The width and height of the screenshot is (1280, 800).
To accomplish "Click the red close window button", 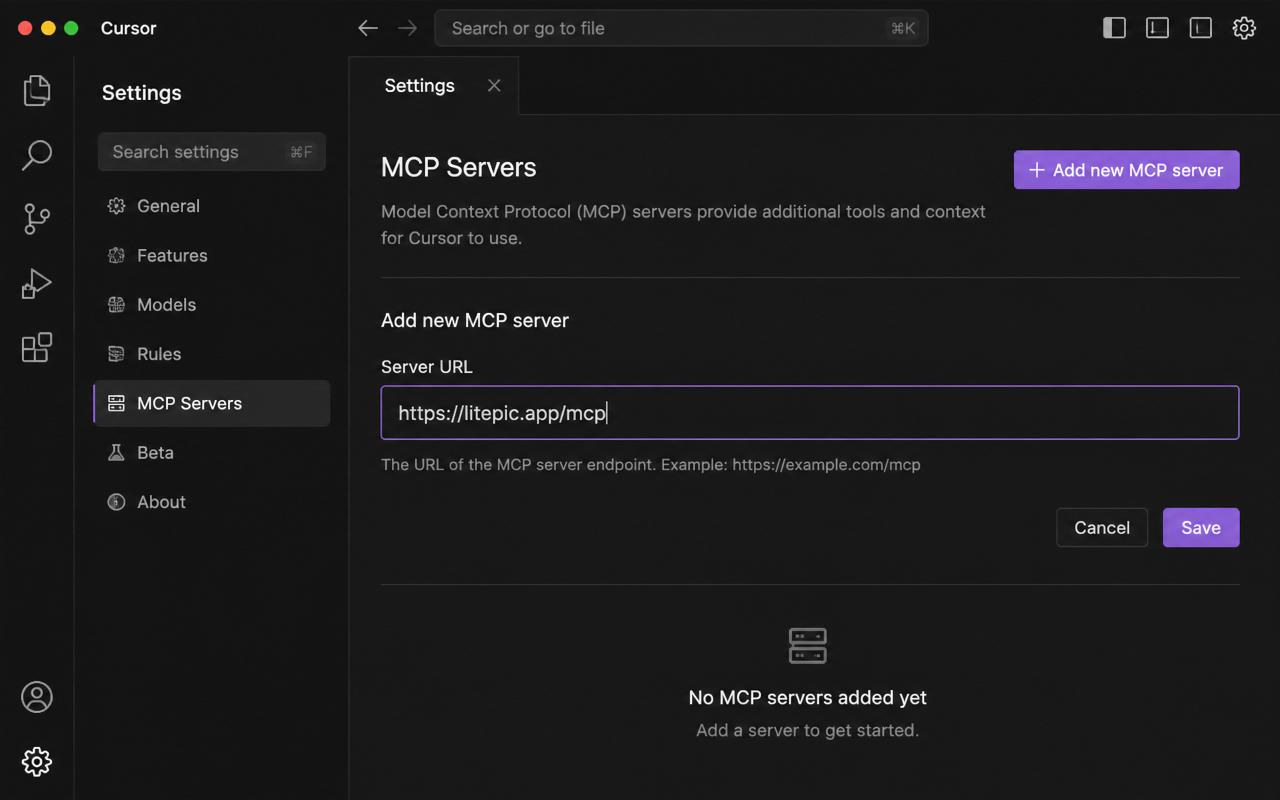I will tap(24, 28).
